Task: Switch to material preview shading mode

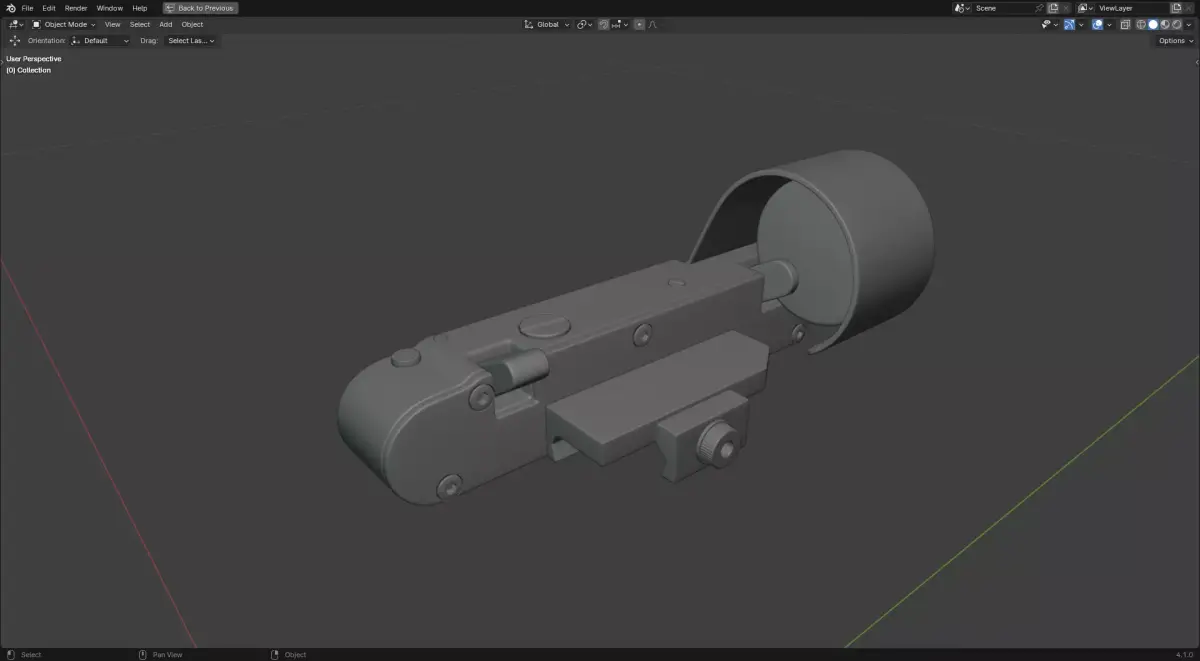Action: pos(1165,24)
